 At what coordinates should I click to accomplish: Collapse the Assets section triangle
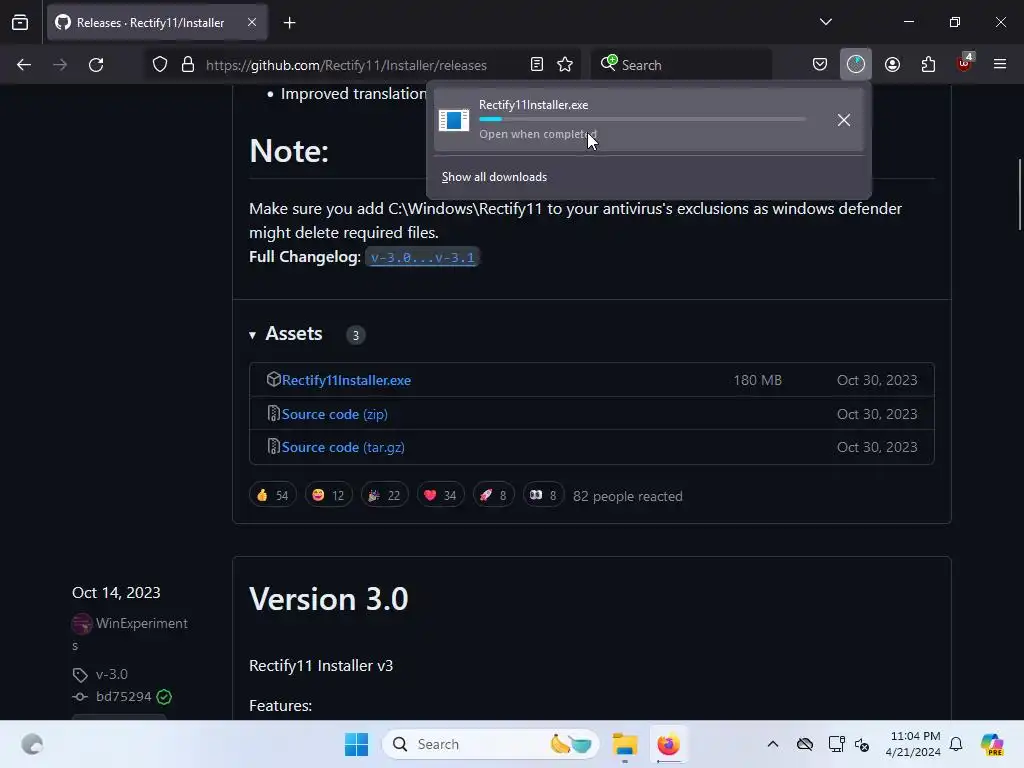pos(252,335)
